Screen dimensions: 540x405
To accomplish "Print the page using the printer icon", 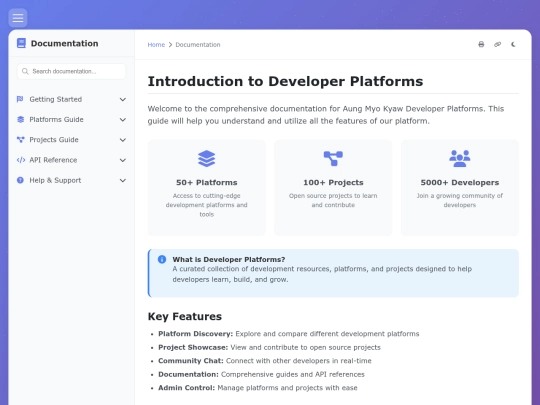I will (481, 44).
